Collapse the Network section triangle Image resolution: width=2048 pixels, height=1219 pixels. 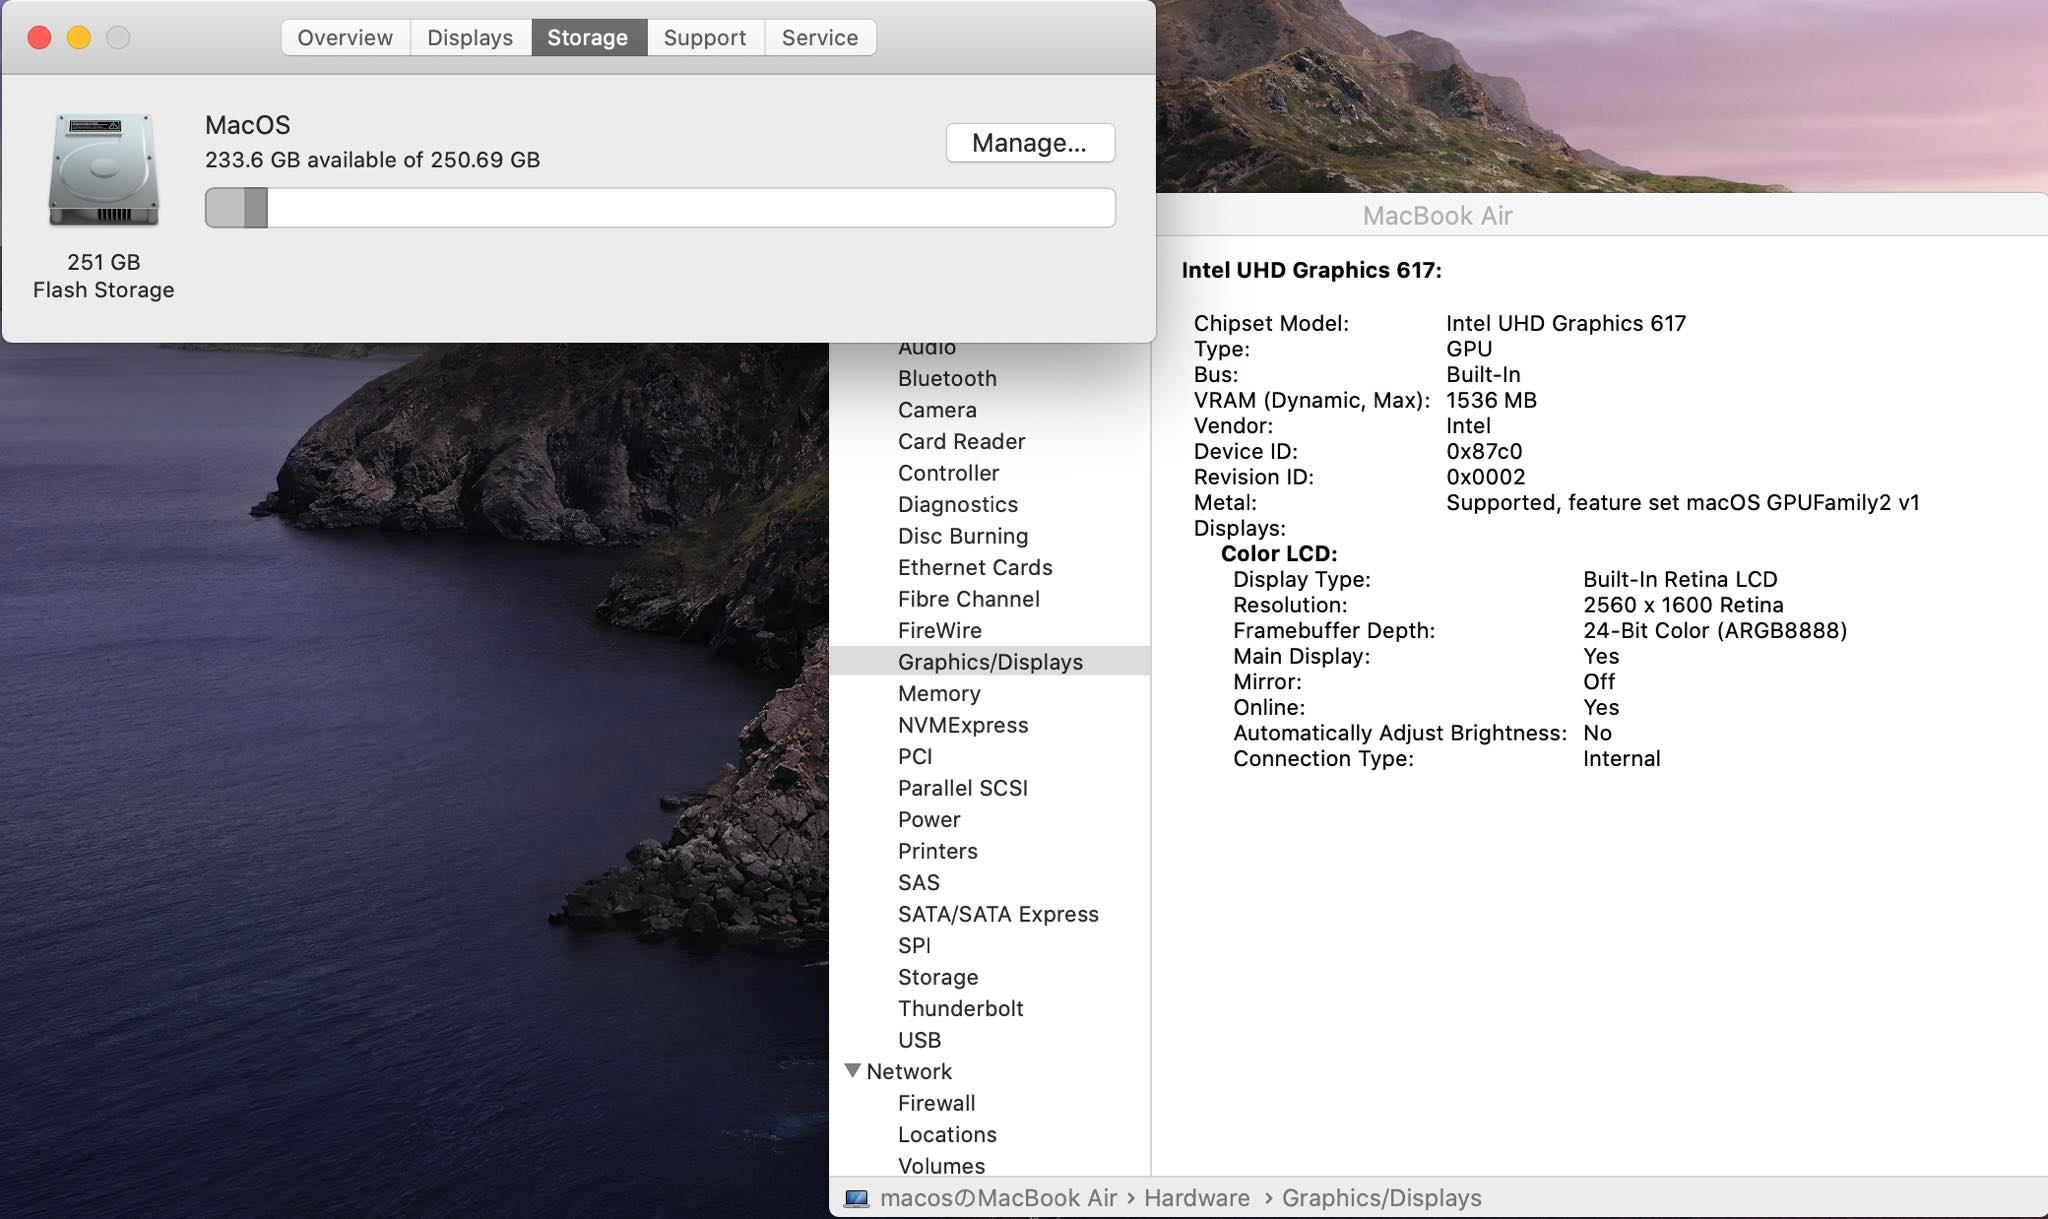tap(852, 1071)
